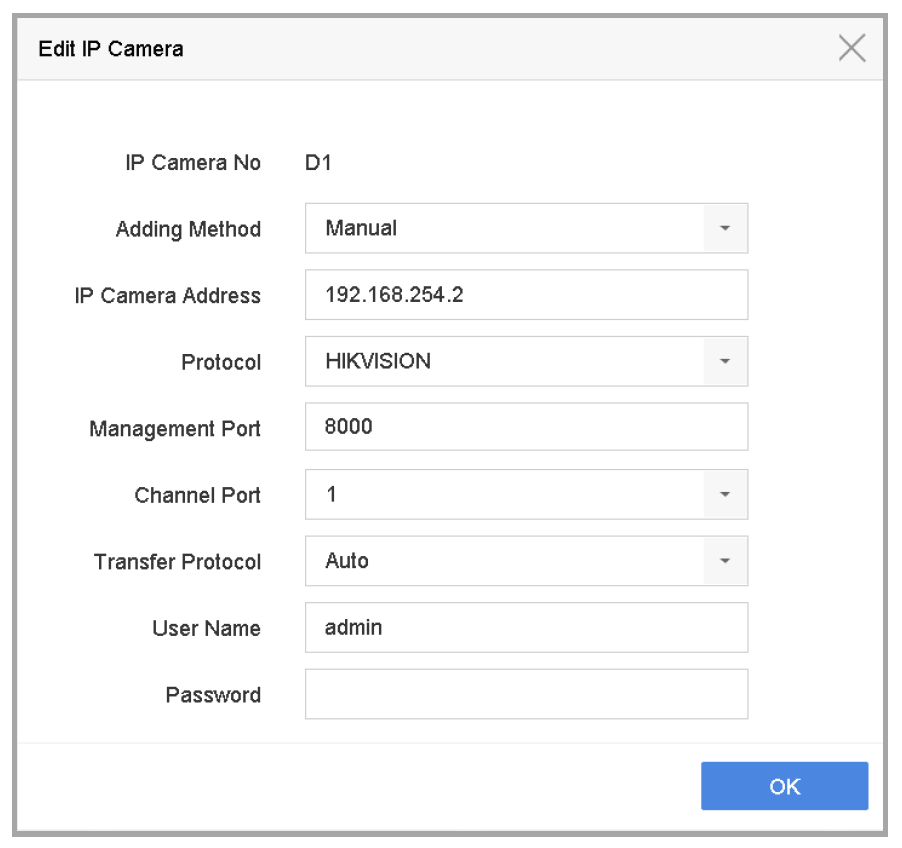Click the Edit IP Camera title text
The width and height of the screenshot is (902, 848).
tap(111, 49)
